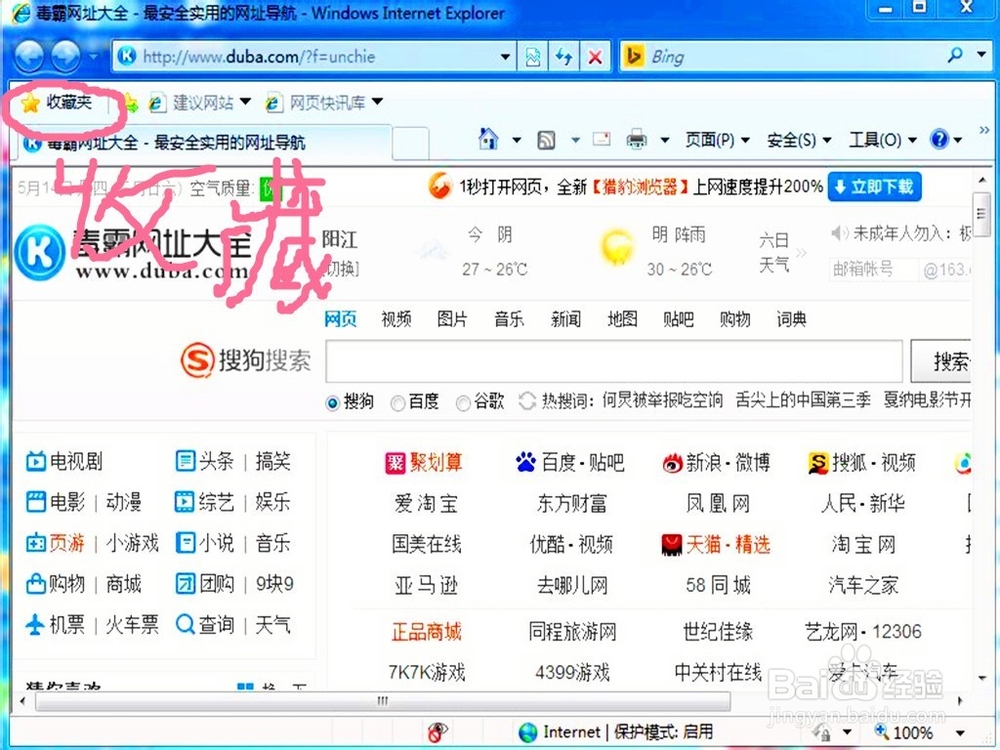This screenshot has height=750, width=1000.
Task: Click the status bar popup blocker icon
Action: tap(437, 732)
